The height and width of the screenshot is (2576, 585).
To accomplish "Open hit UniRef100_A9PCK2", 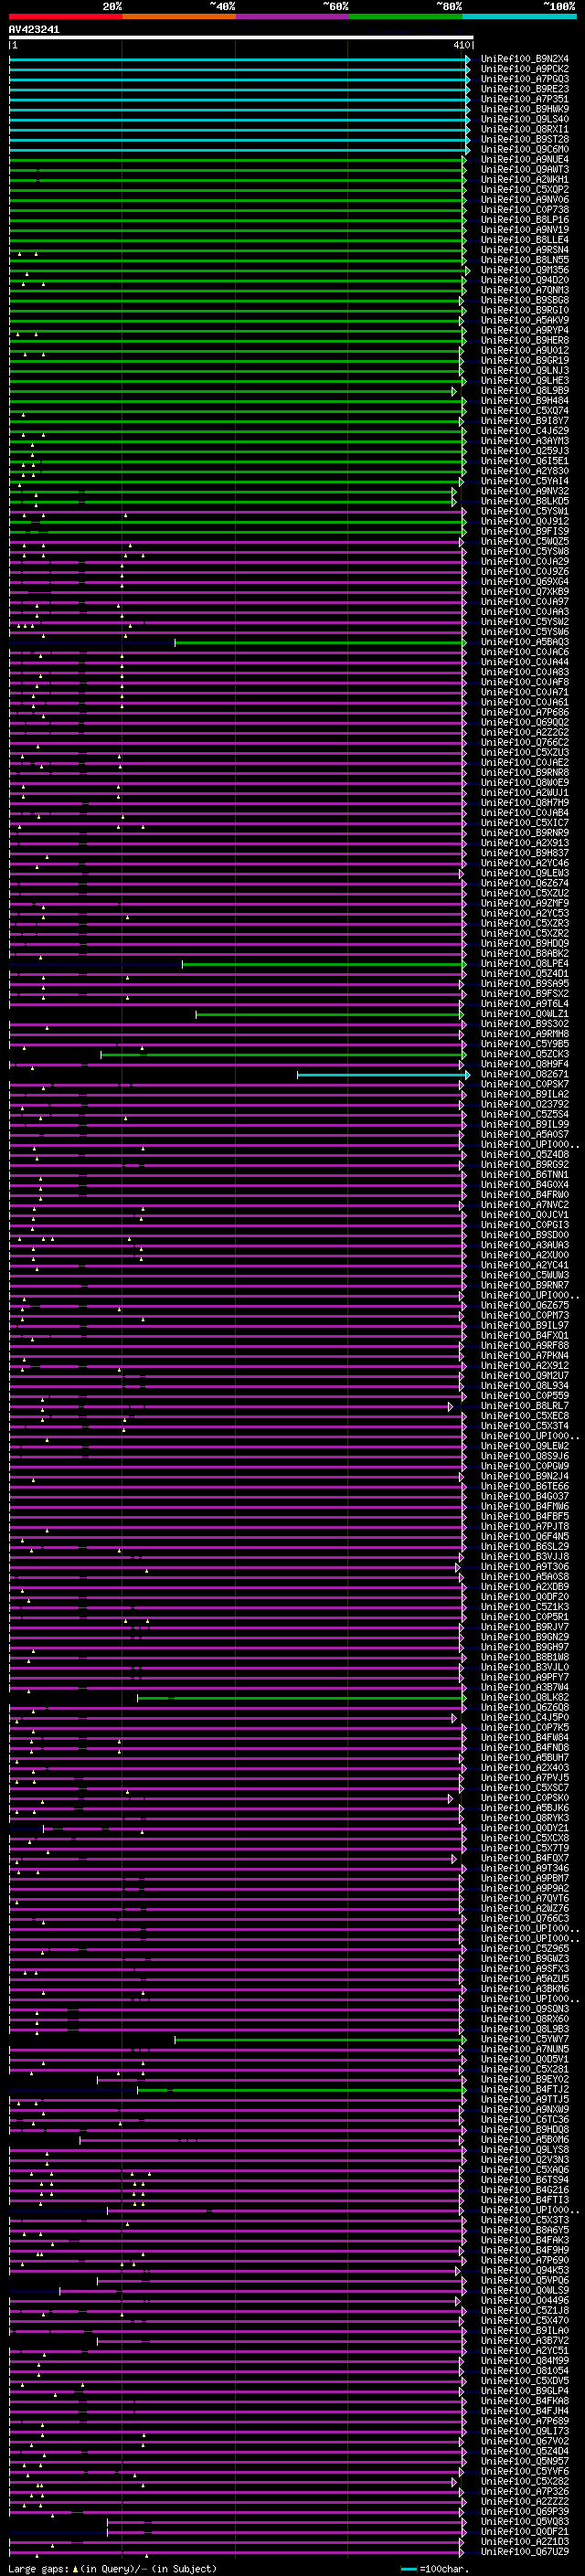I will [525, 69].
